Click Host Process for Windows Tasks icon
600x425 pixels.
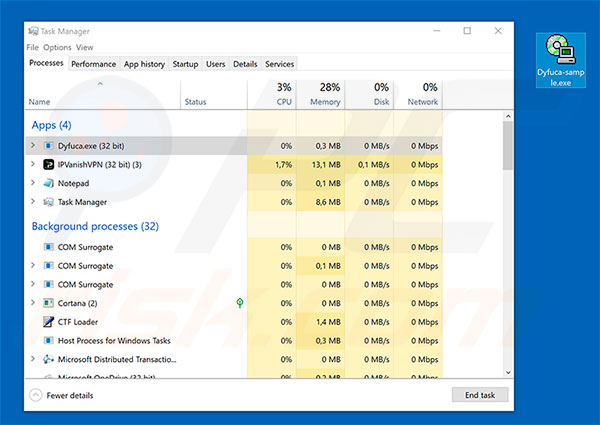pos(49,340)
